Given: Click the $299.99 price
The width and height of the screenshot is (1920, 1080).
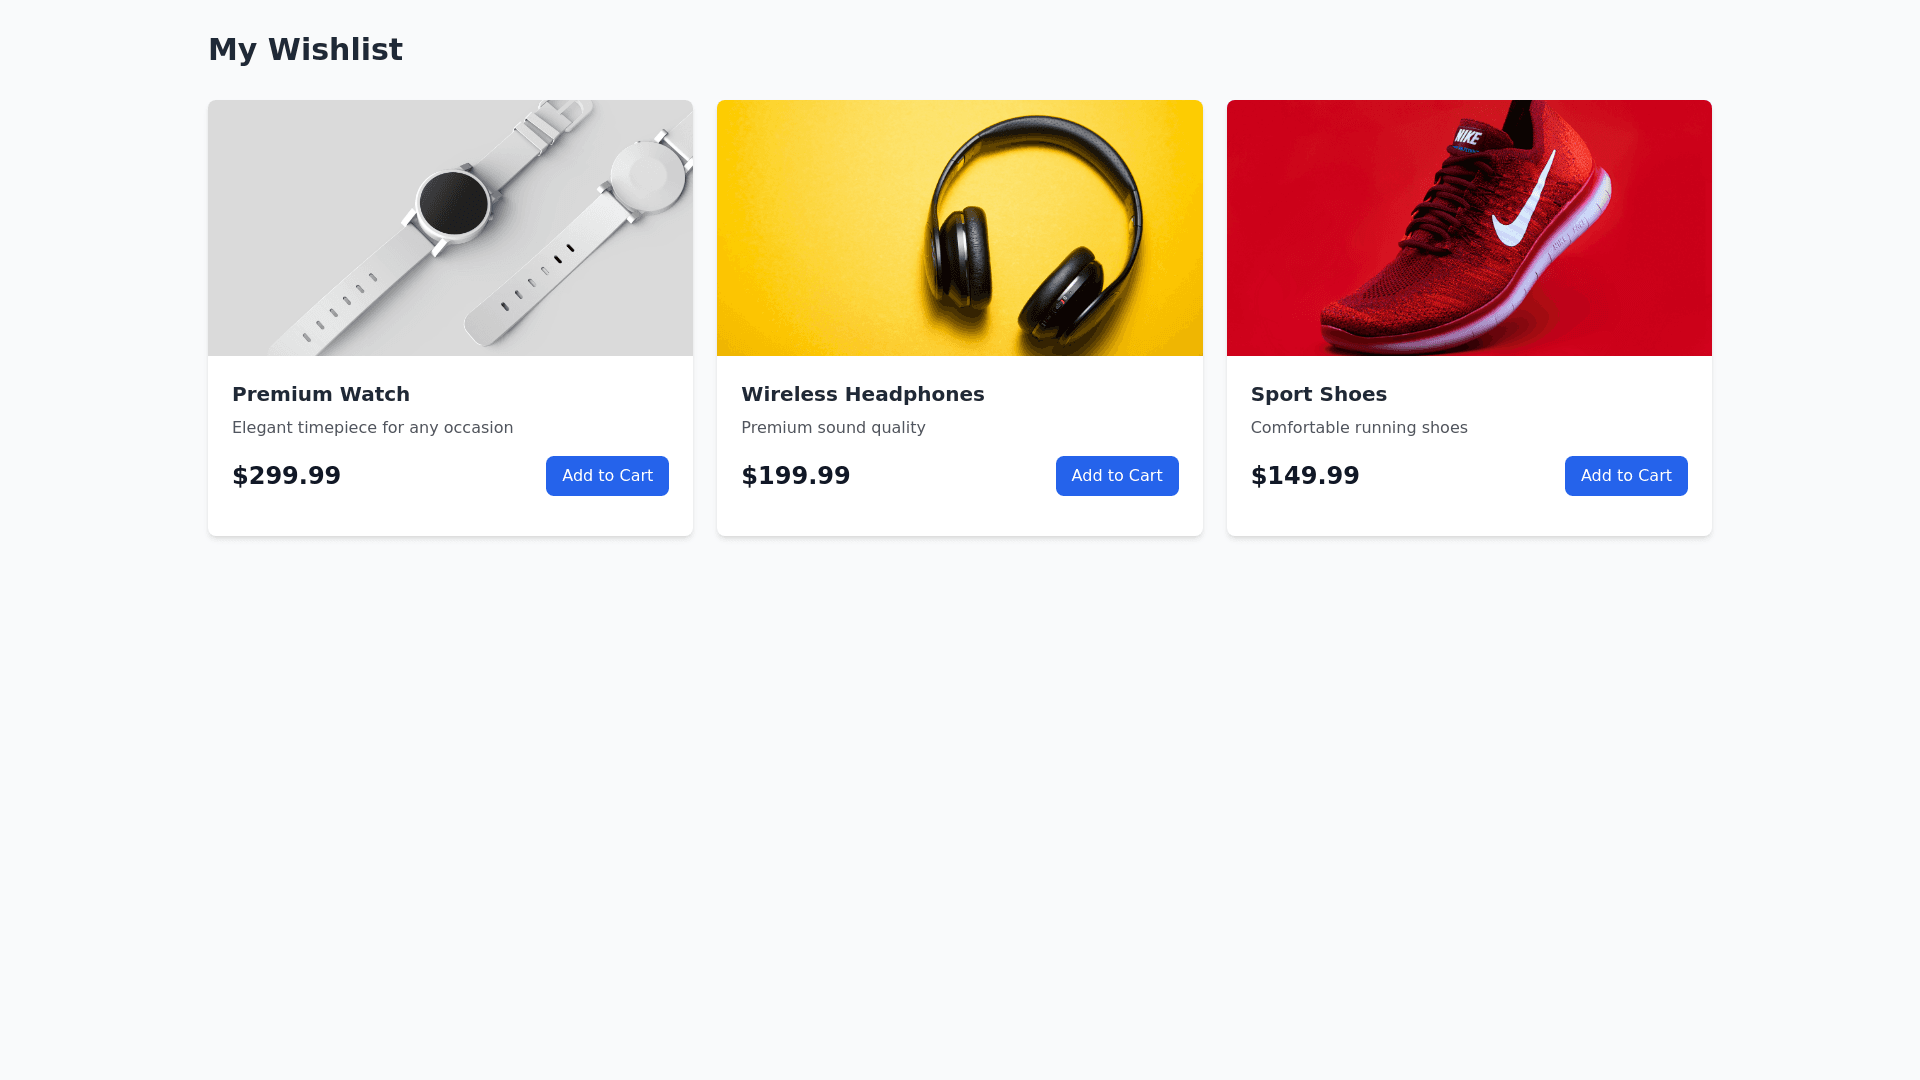Looking at the screenshot, I should pos(286,476).
